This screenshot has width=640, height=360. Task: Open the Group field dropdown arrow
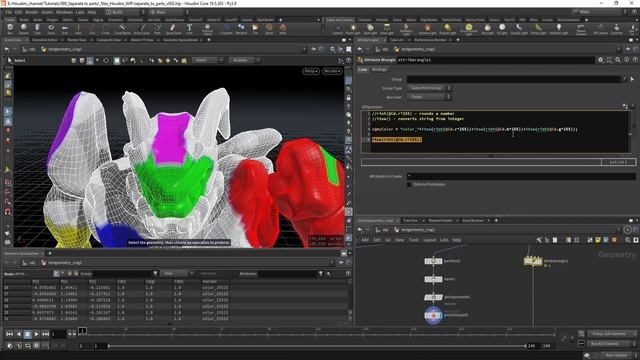[x=624, y=79]
